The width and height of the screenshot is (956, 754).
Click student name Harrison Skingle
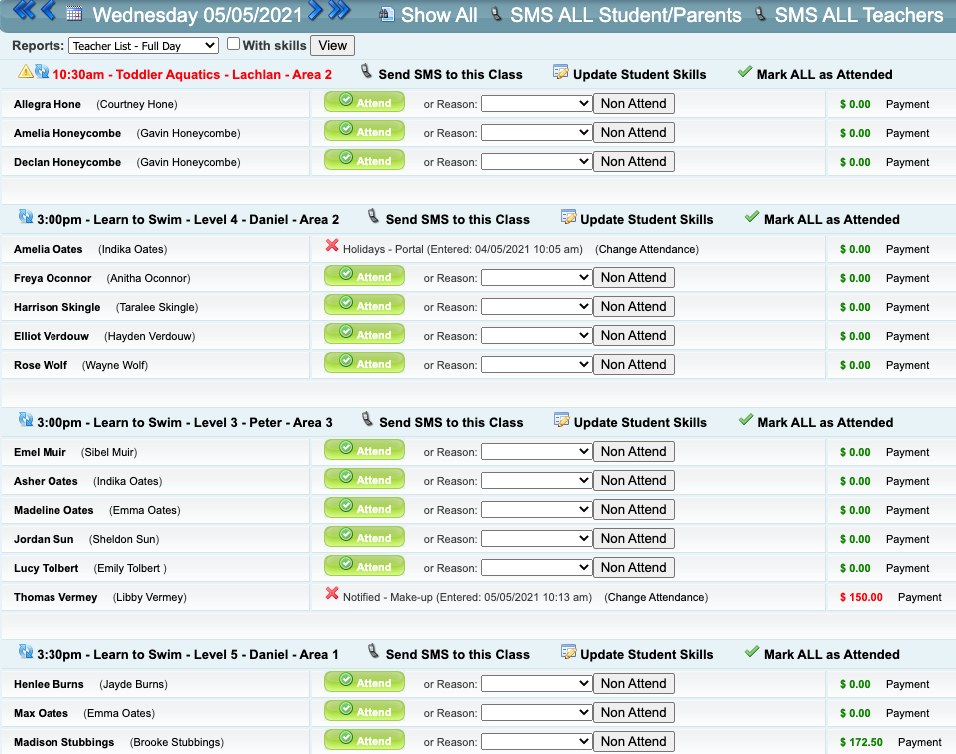pos(57,307)
